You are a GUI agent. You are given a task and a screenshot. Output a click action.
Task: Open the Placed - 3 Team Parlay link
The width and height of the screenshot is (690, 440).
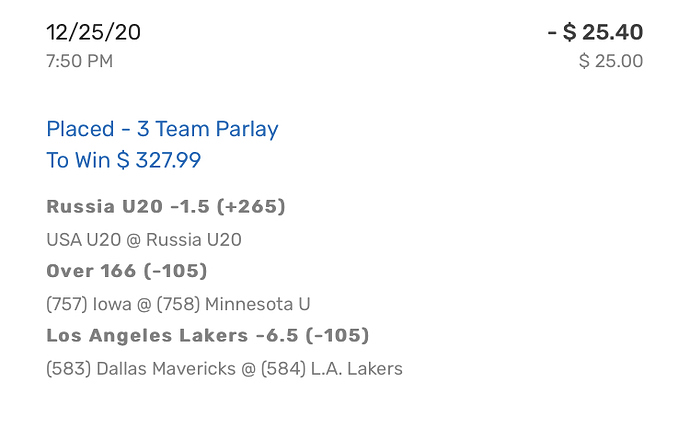pyautogui.click(x=162, y=129)
